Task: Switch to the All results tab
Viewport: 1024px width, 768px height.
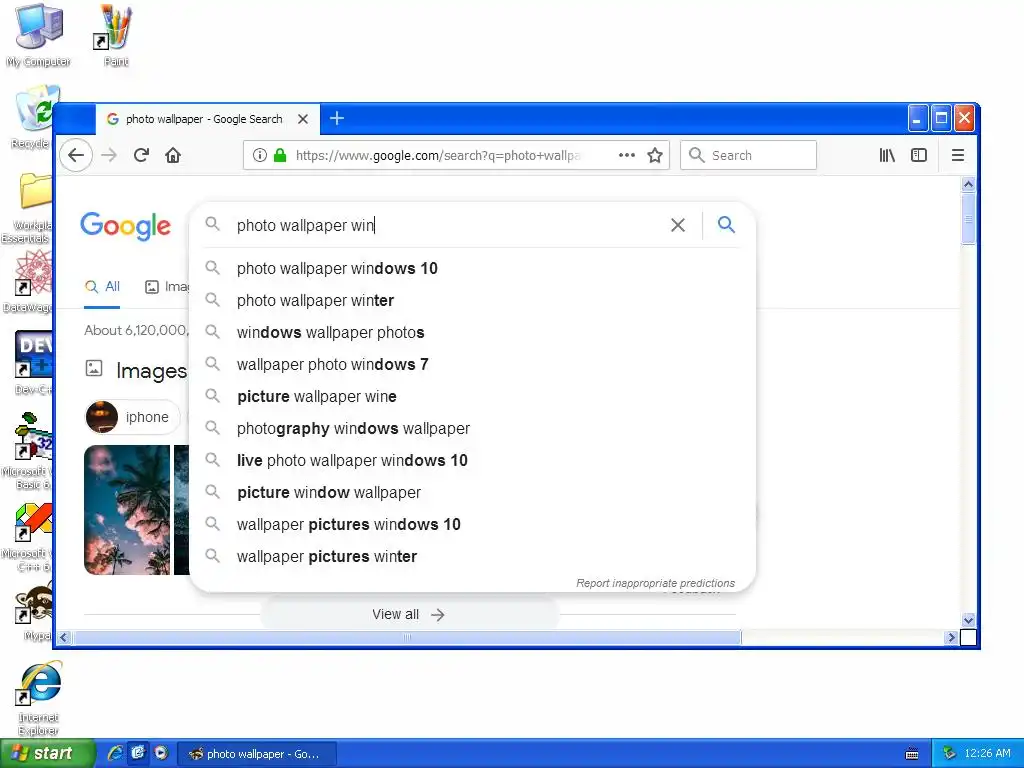Action: [103, 287]
